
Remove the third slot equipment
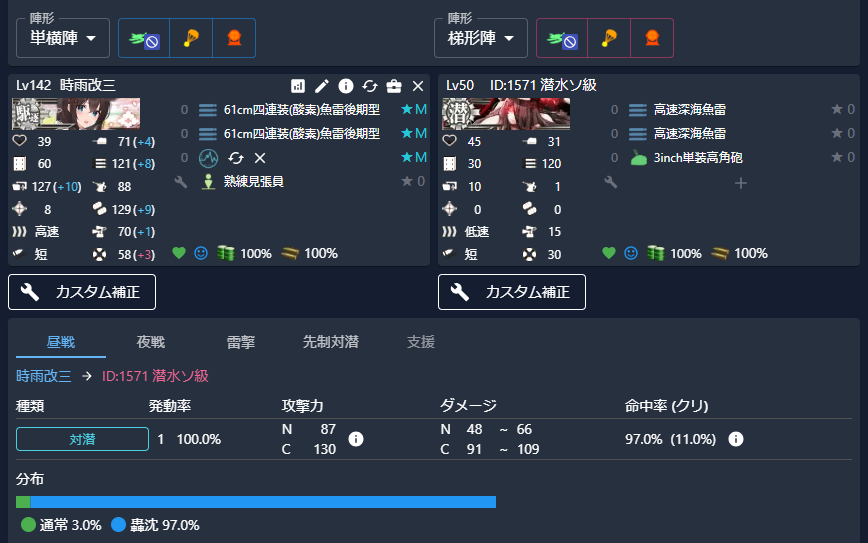click(x=260, y=158)
